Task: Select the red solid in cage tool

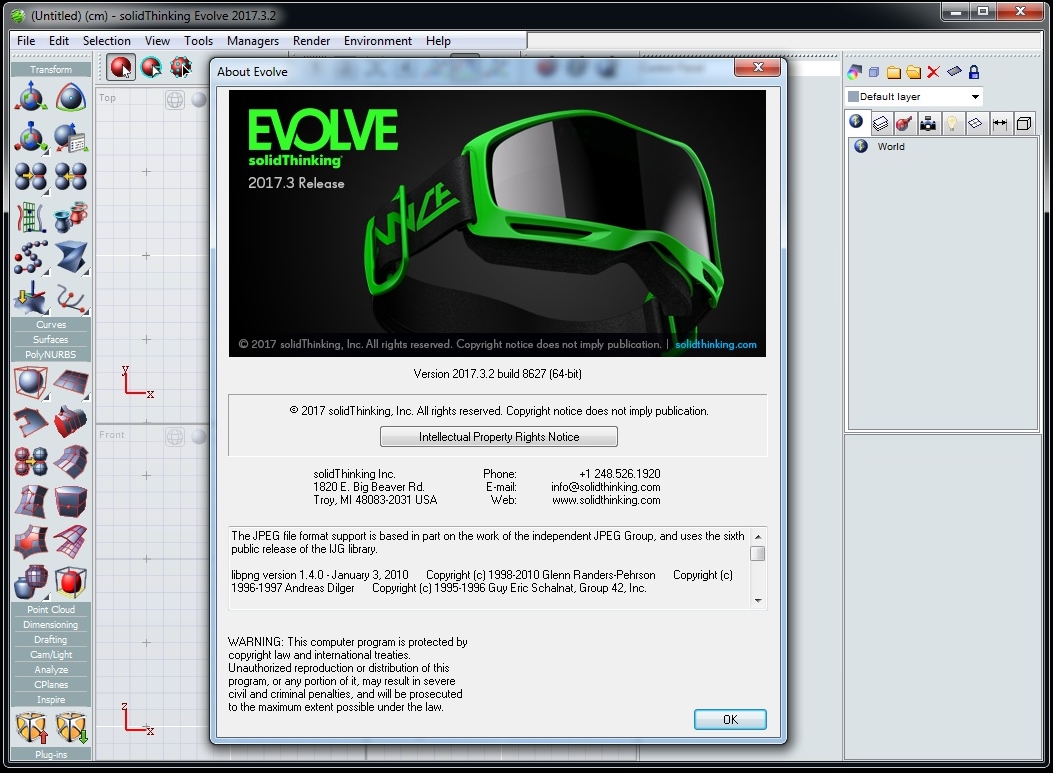Action: 71,582
